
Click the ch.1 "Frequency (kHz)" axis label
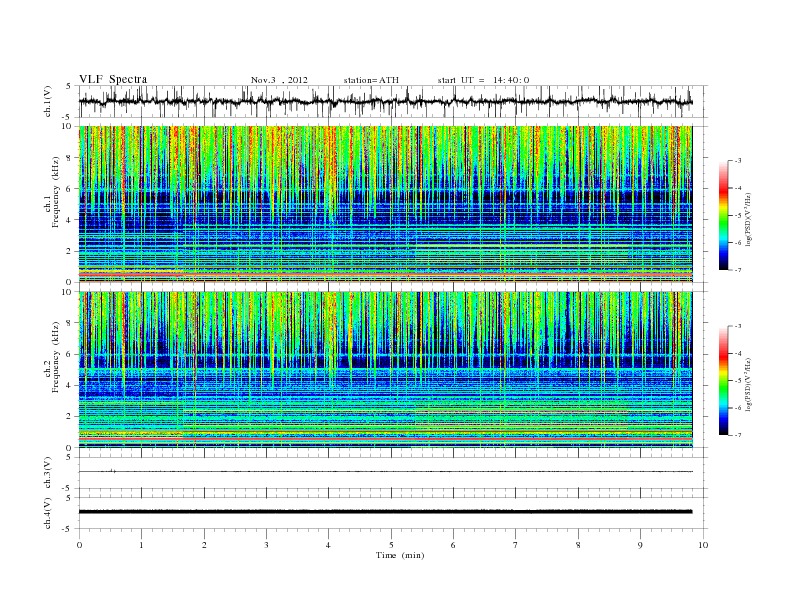56,192
